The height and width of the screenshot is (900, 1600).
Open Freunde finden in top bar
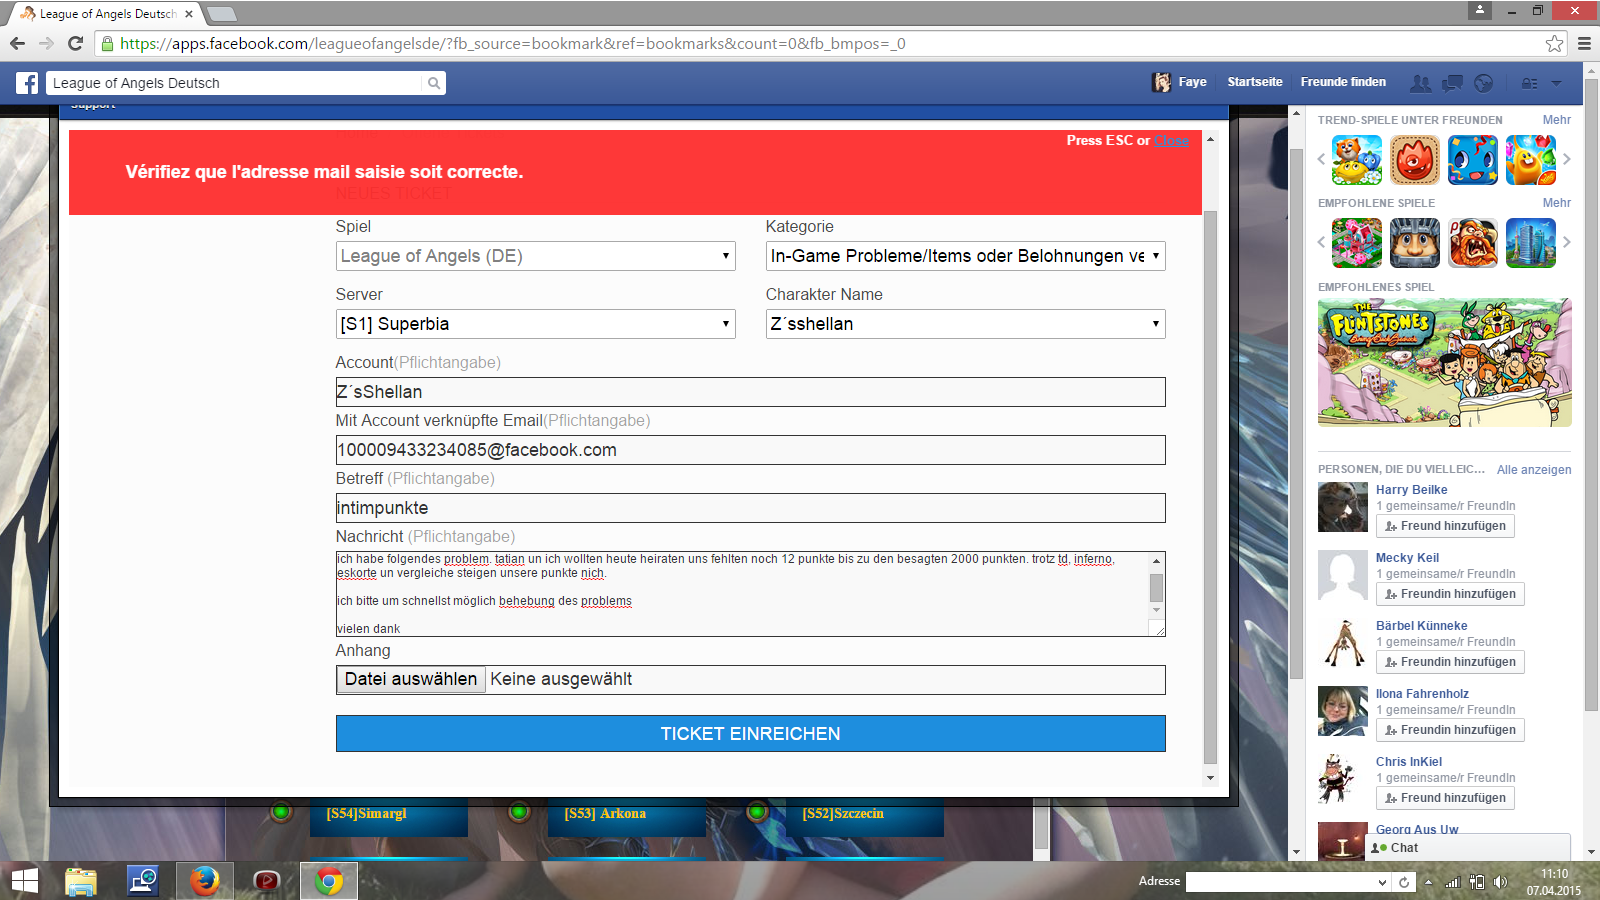pyautogui.click(x=1343, y=82)
